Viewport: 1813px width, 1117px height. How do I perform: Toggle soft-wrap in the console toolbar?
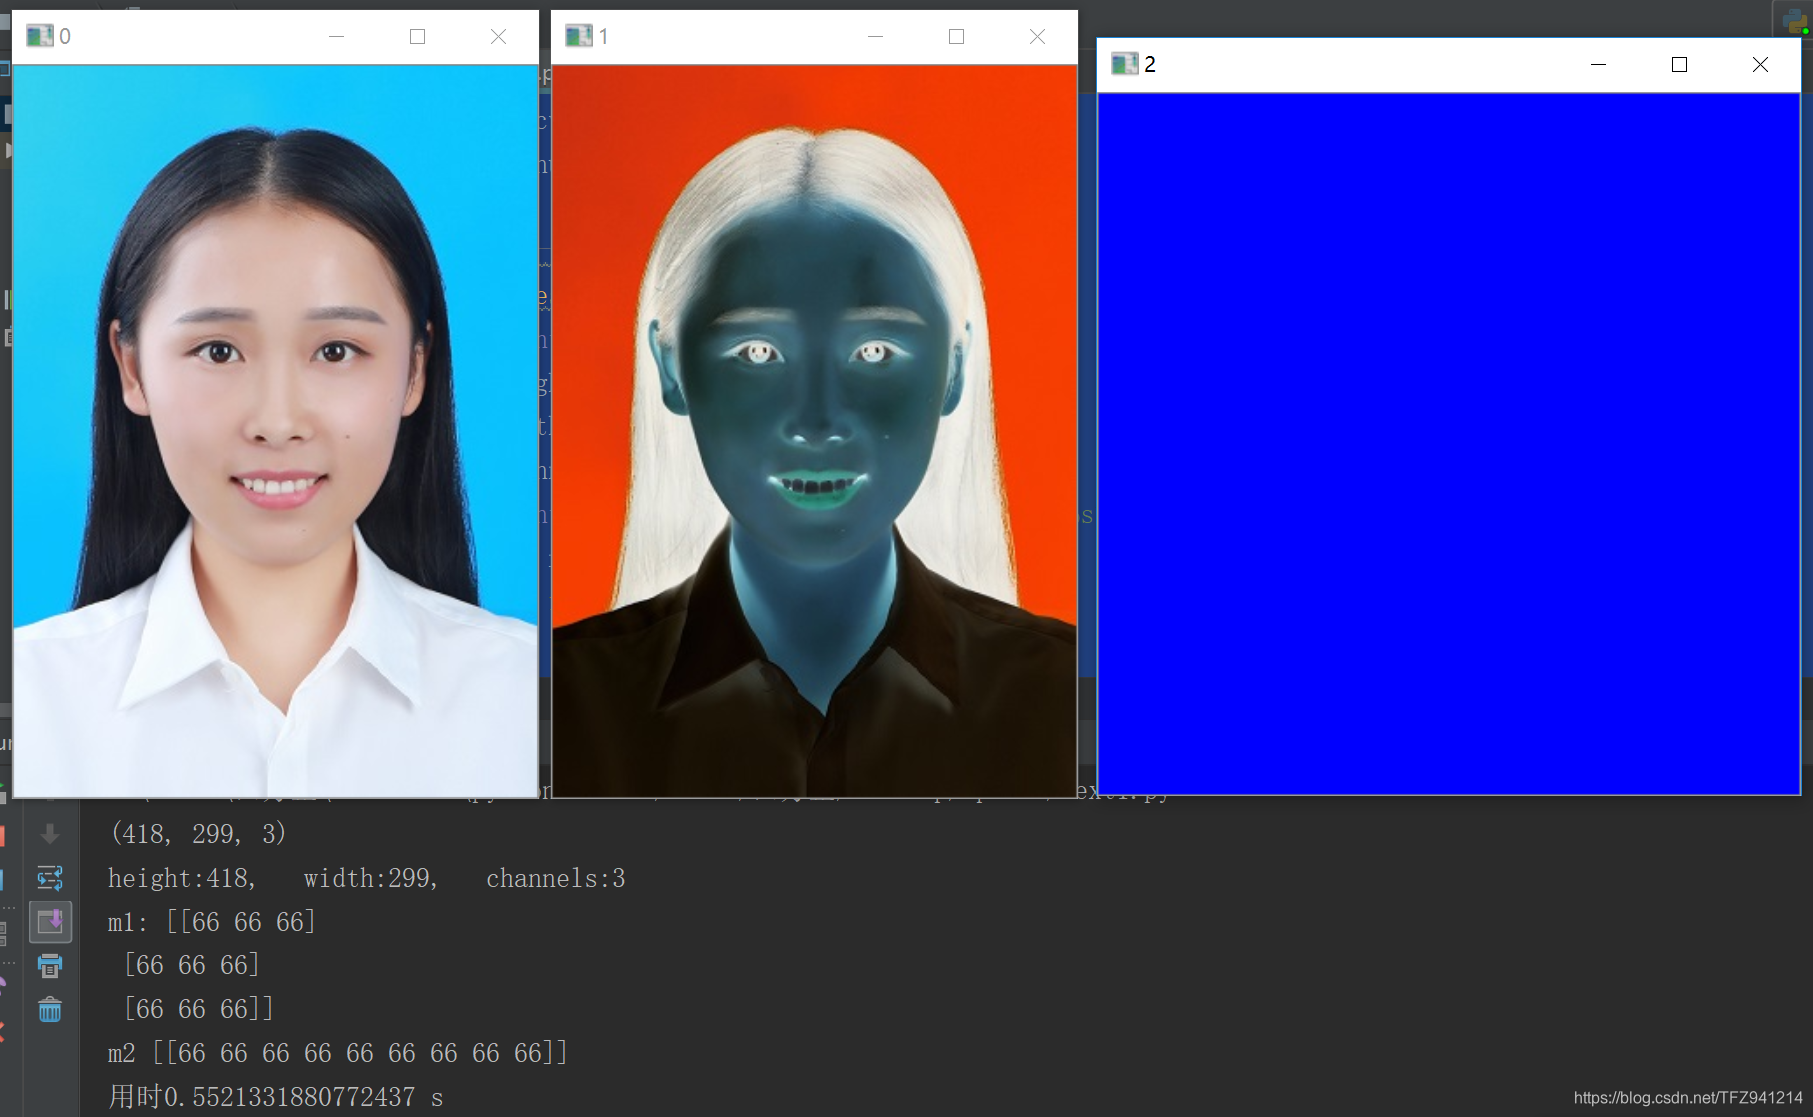pyautogui.click(x=50, y=878)
